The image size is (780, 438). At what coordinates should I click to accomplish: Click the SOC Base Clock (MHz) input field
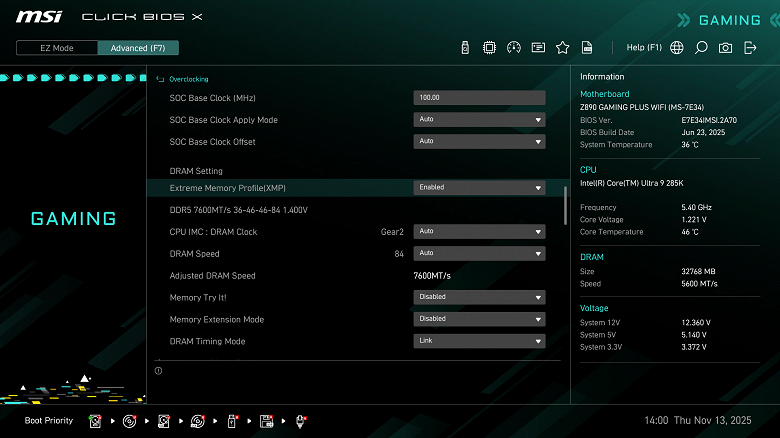[479, 98]
